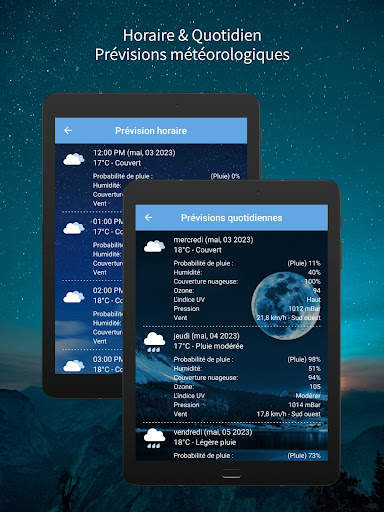The height and width of the screenshot is (512, 384).
Task: Select jeudi cloud cover 94% value
Action: [x=314, y=378]
